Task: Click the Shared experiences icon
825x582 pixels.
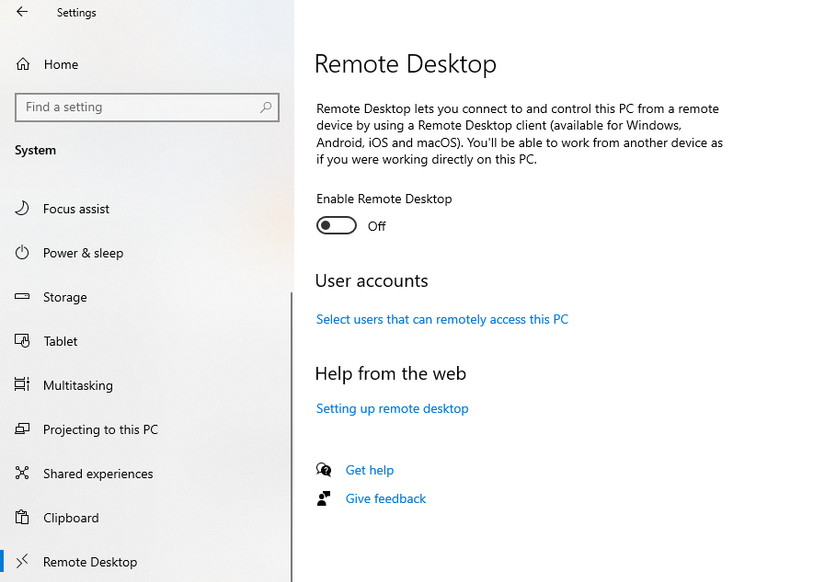Action: tap(22, 473)
